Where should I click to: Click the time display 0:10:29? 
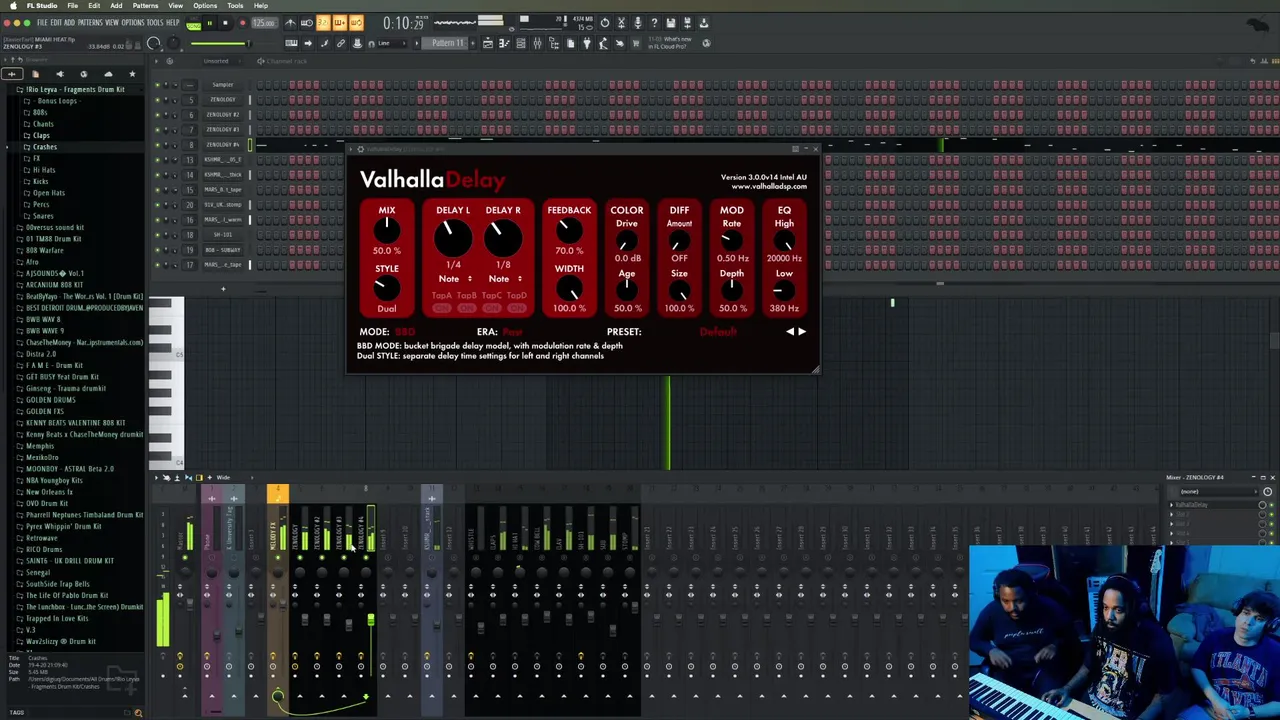[x=404, y=23]
